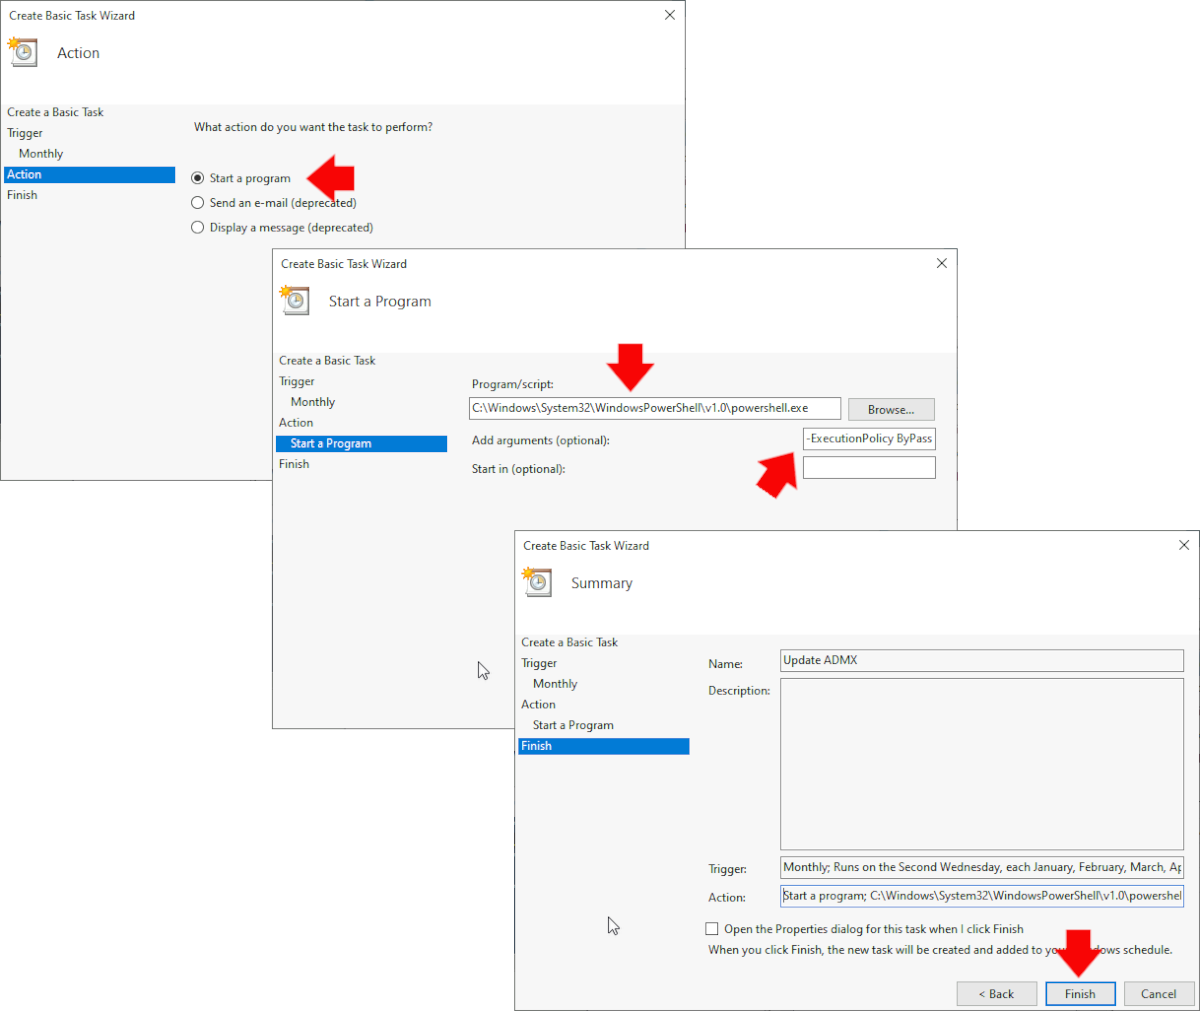This screenshot has height=1011, width=1200.
Task: Click the arguments field with ExecutionPolicy ByPass
Action: (868, 438)
